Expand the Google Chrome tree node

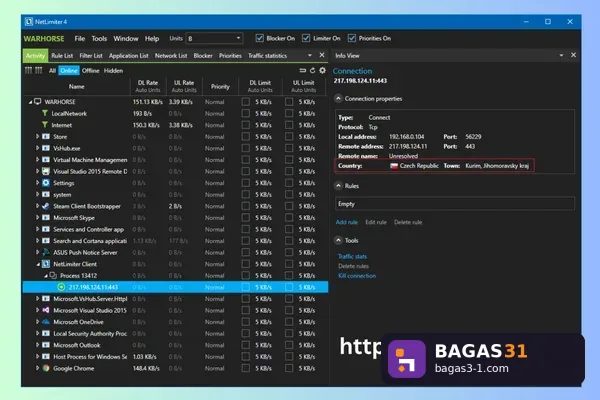38,368
